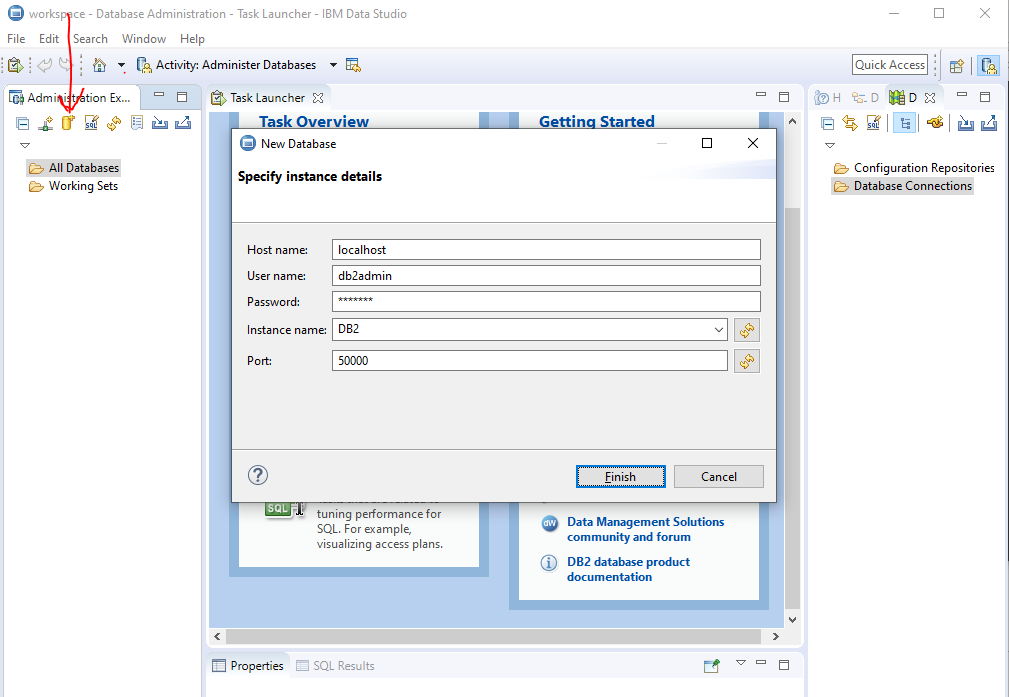
Task: Close the Task Launcher tab
Action: pos(318,98)
